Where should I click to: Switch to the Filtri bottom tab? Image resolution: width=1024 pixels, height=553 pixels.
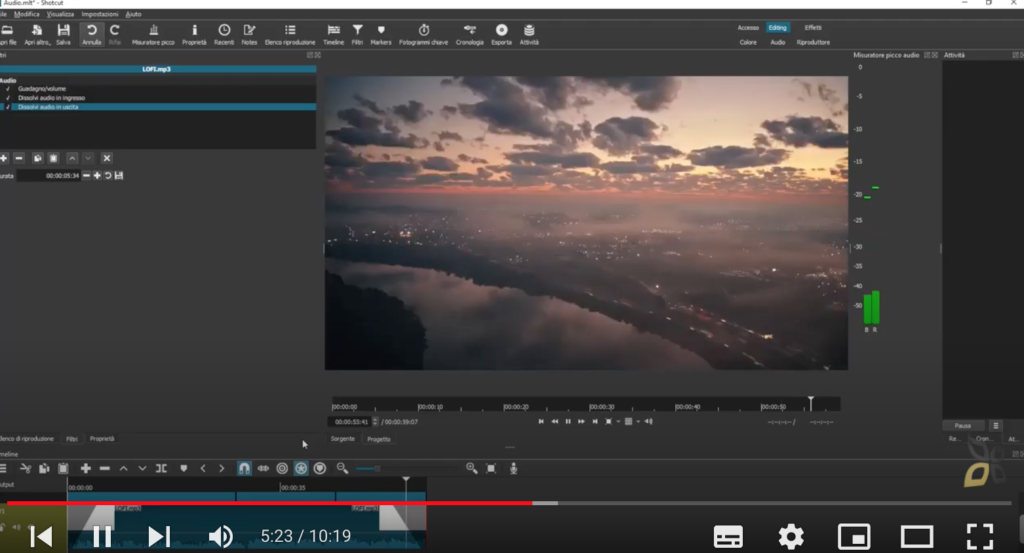click(x=72, y=439)
